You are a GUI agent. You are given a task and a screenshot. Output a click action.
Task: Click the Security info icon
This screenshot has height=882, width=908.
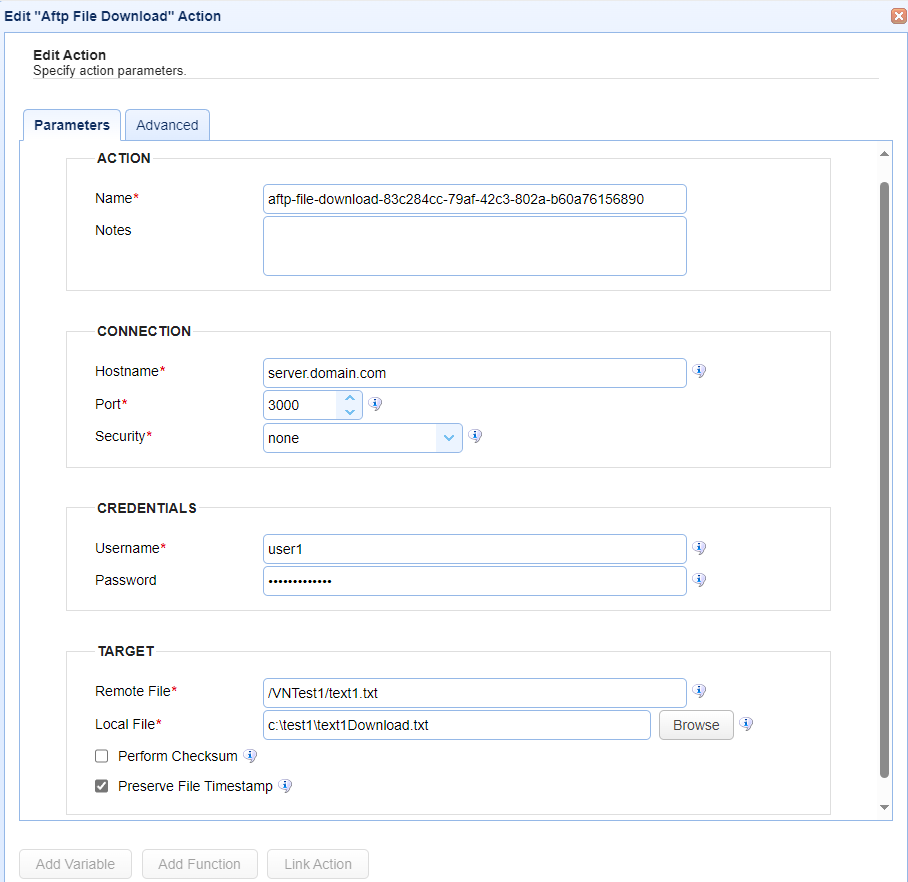(475, 436)
